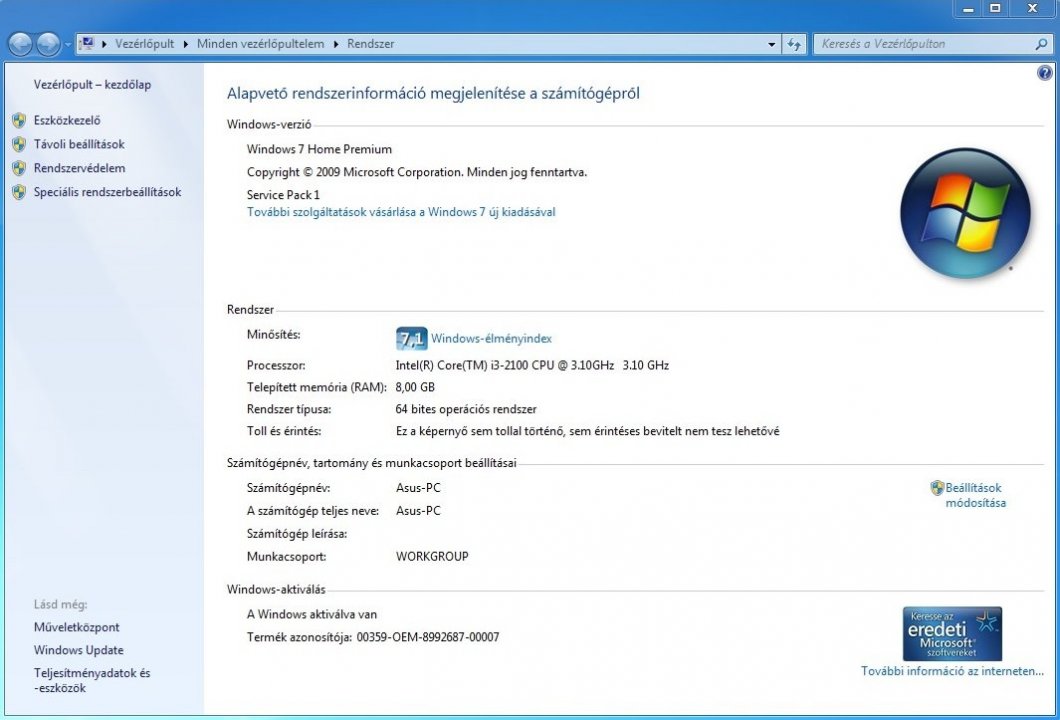
Task: Expand the arrow after Minden vezérlőpultelem
Action: (x=336, y=44)
